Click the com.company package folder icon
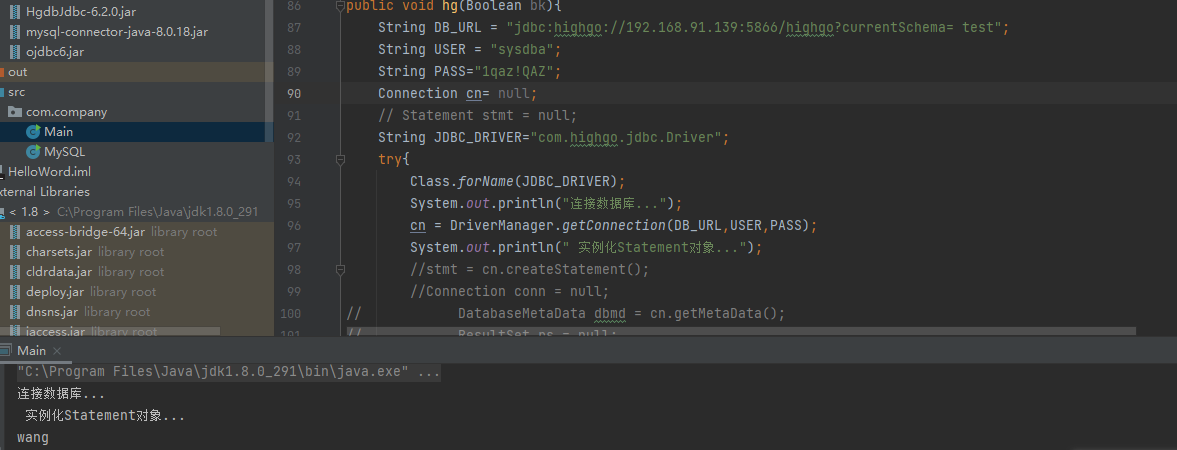Viewport: 1177px width, 450px height. pos(14,112)
